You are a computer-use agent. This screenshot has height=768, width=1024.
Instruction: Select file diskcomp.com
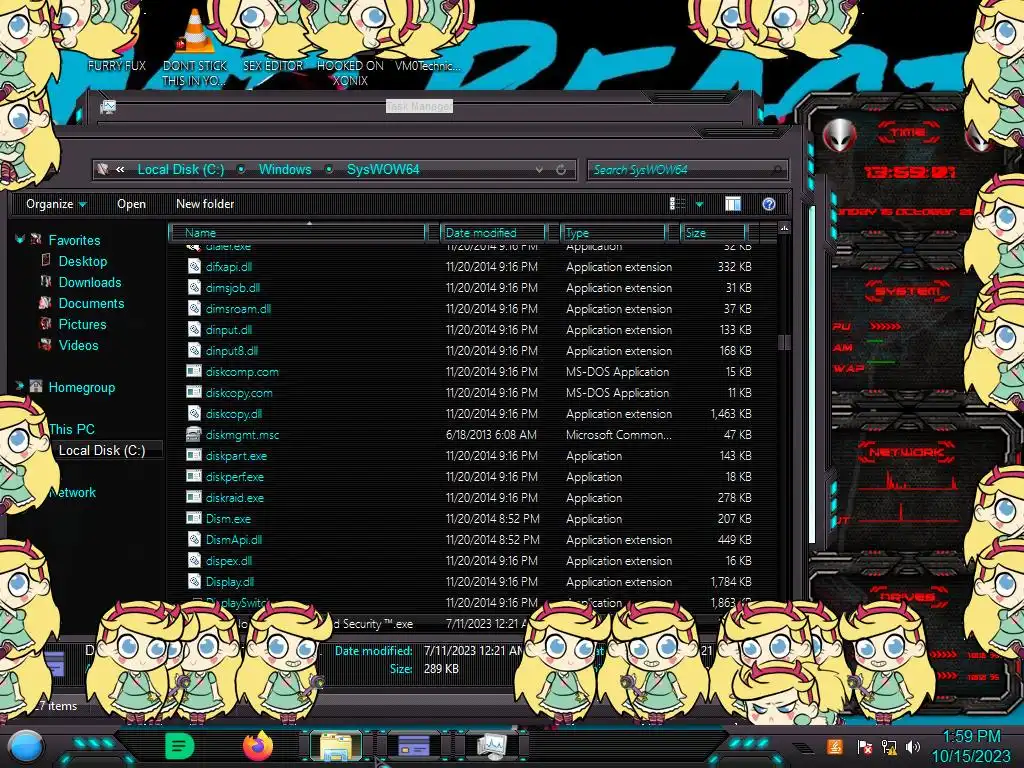(x=242, y=372)
